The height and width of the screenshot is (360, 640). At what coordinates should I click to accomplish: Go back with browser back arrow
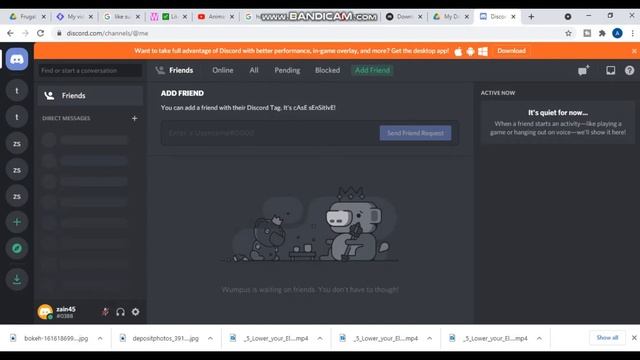[x=10, y=33]
